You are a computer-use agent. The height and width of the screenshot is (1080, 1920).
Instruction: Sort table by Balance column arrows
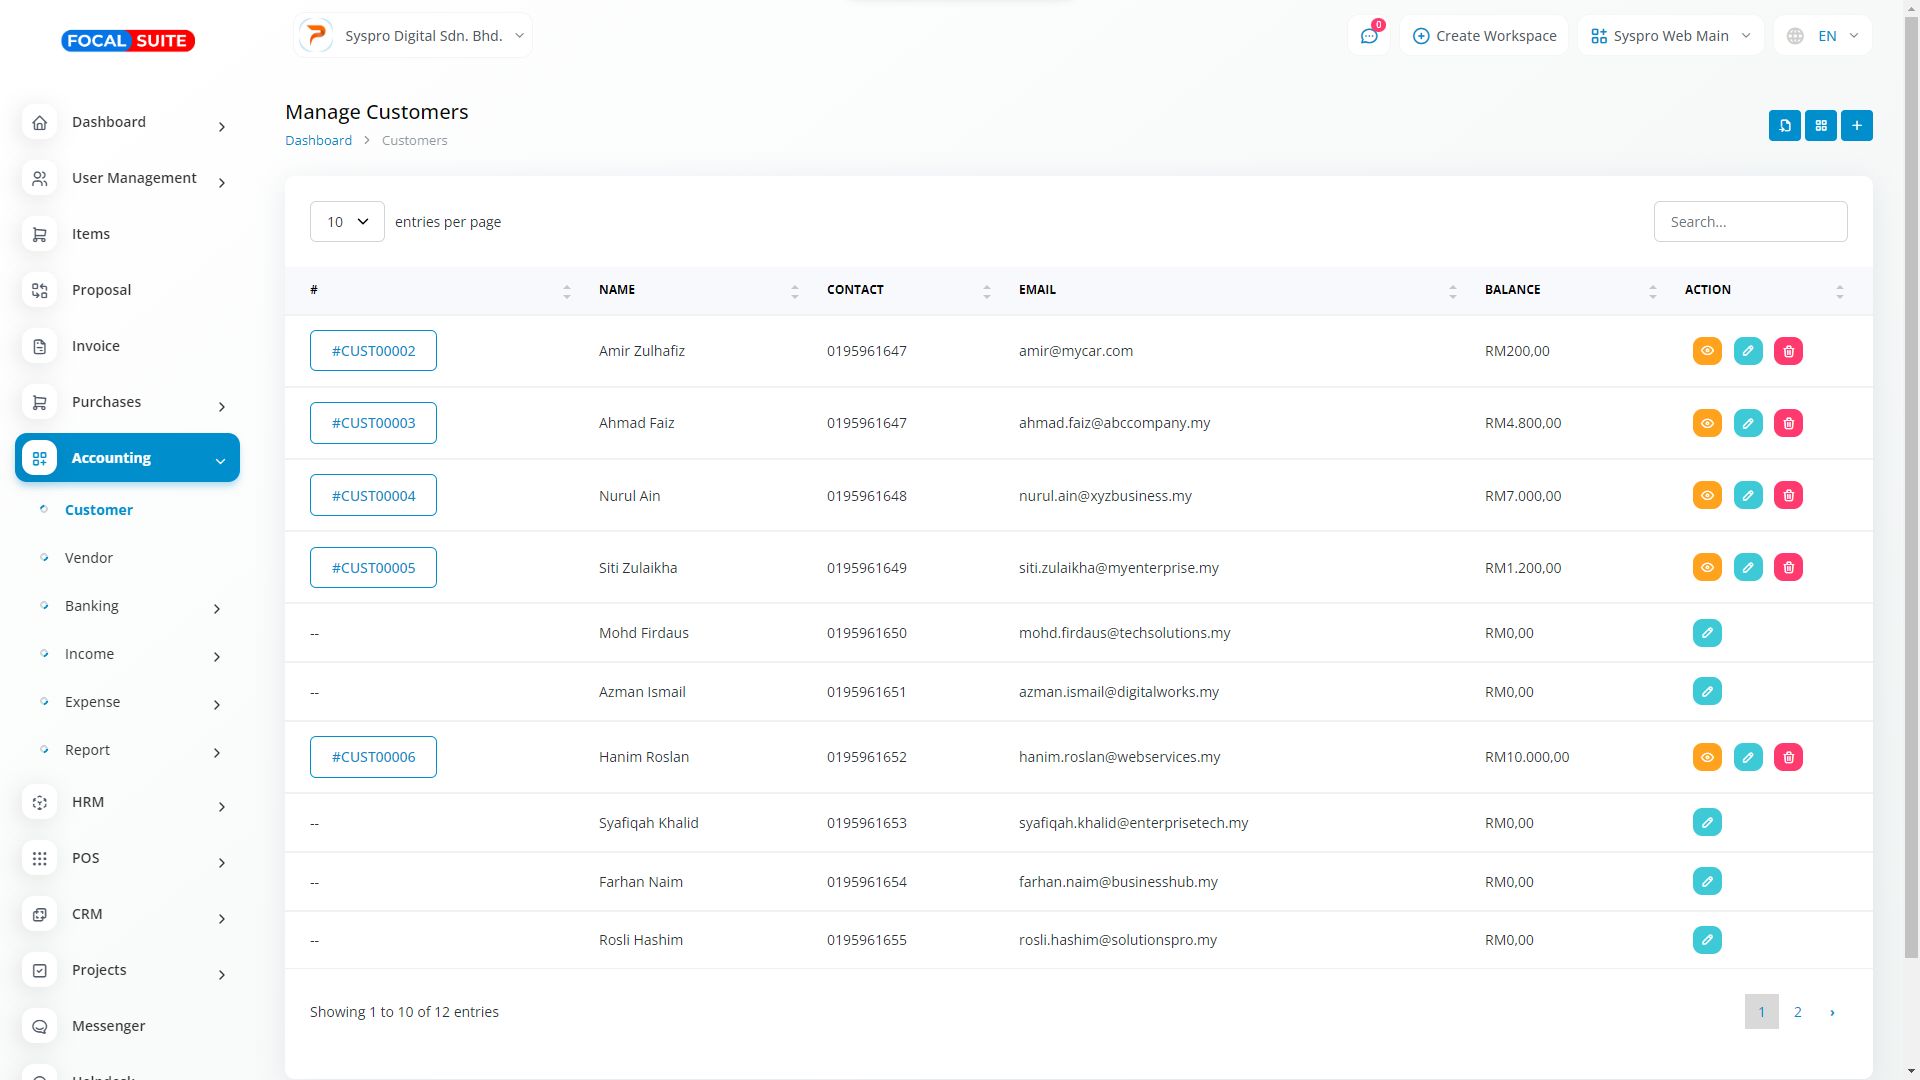coord(1652,291)
